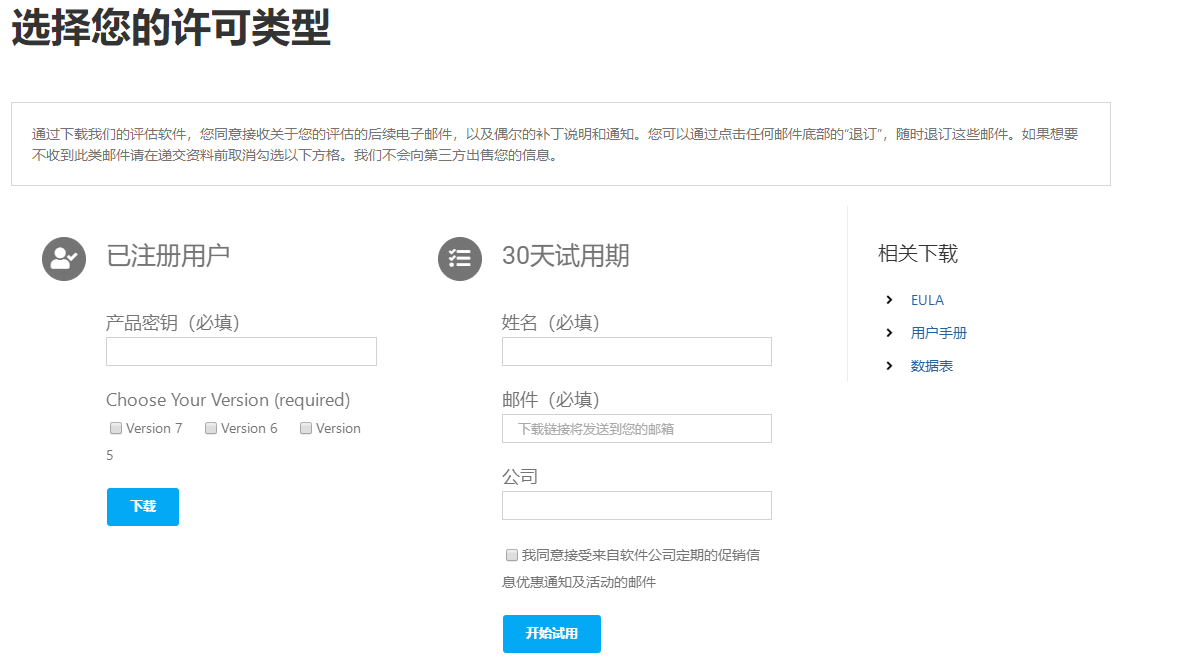This screenshot has height=664, width=1203.
Task: Click the 邮件 email input field
Action: click(x=636, y=428)
